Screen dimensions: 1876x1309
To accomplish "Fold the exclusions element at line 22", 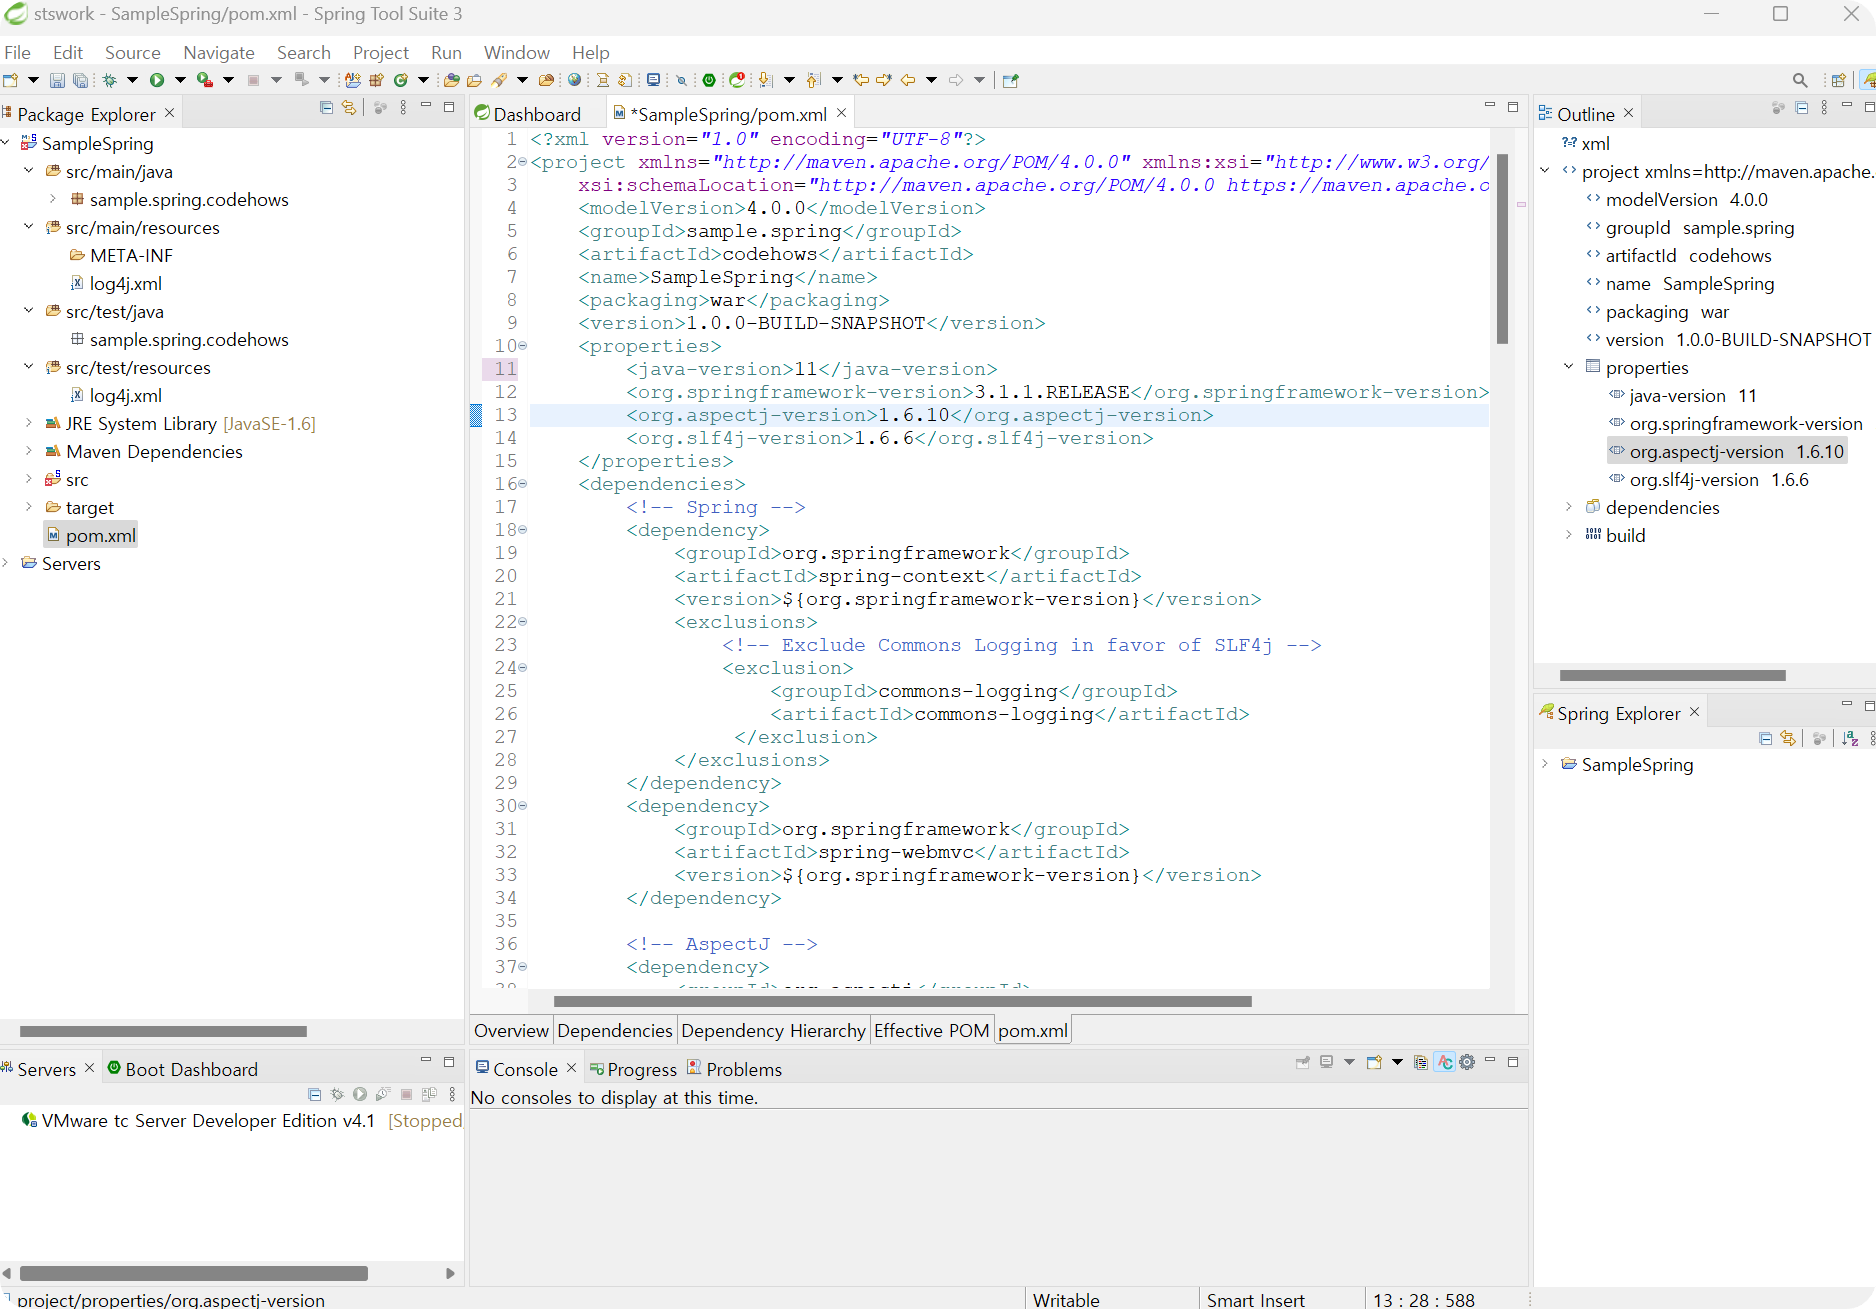I will [522, 622].
